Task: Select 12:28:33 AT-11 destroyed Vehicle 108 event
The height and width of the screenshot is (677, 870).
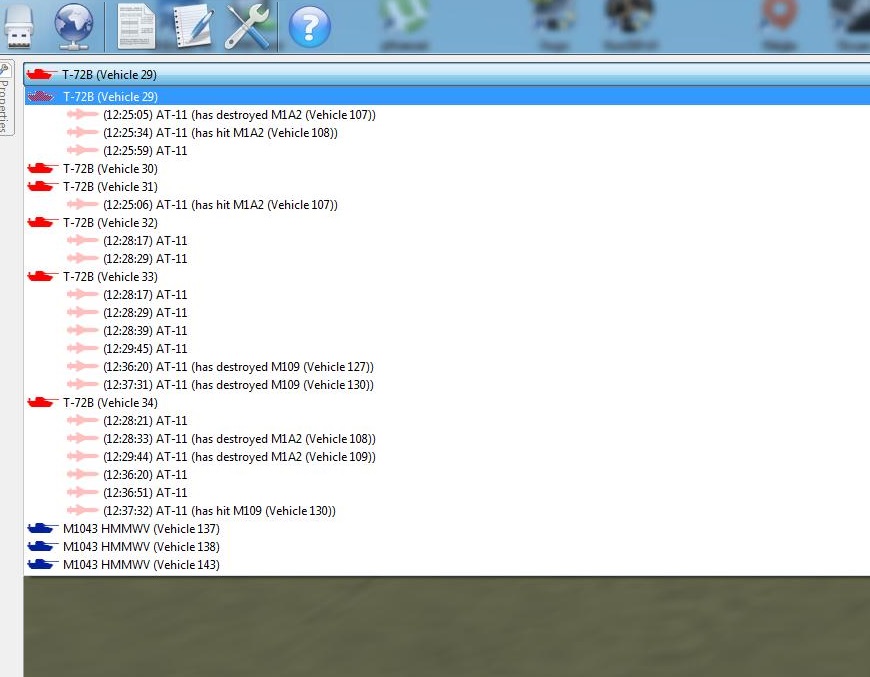Action: 239,438
